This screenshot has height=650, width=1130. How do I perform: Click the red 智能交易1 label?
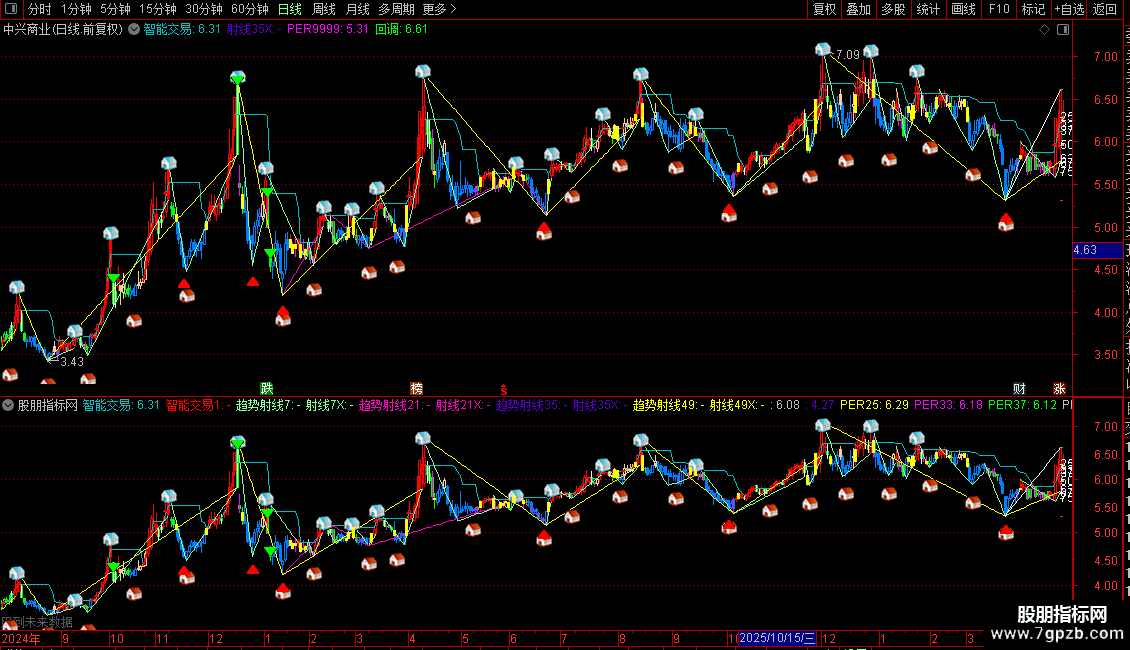[x=195, y=406]
